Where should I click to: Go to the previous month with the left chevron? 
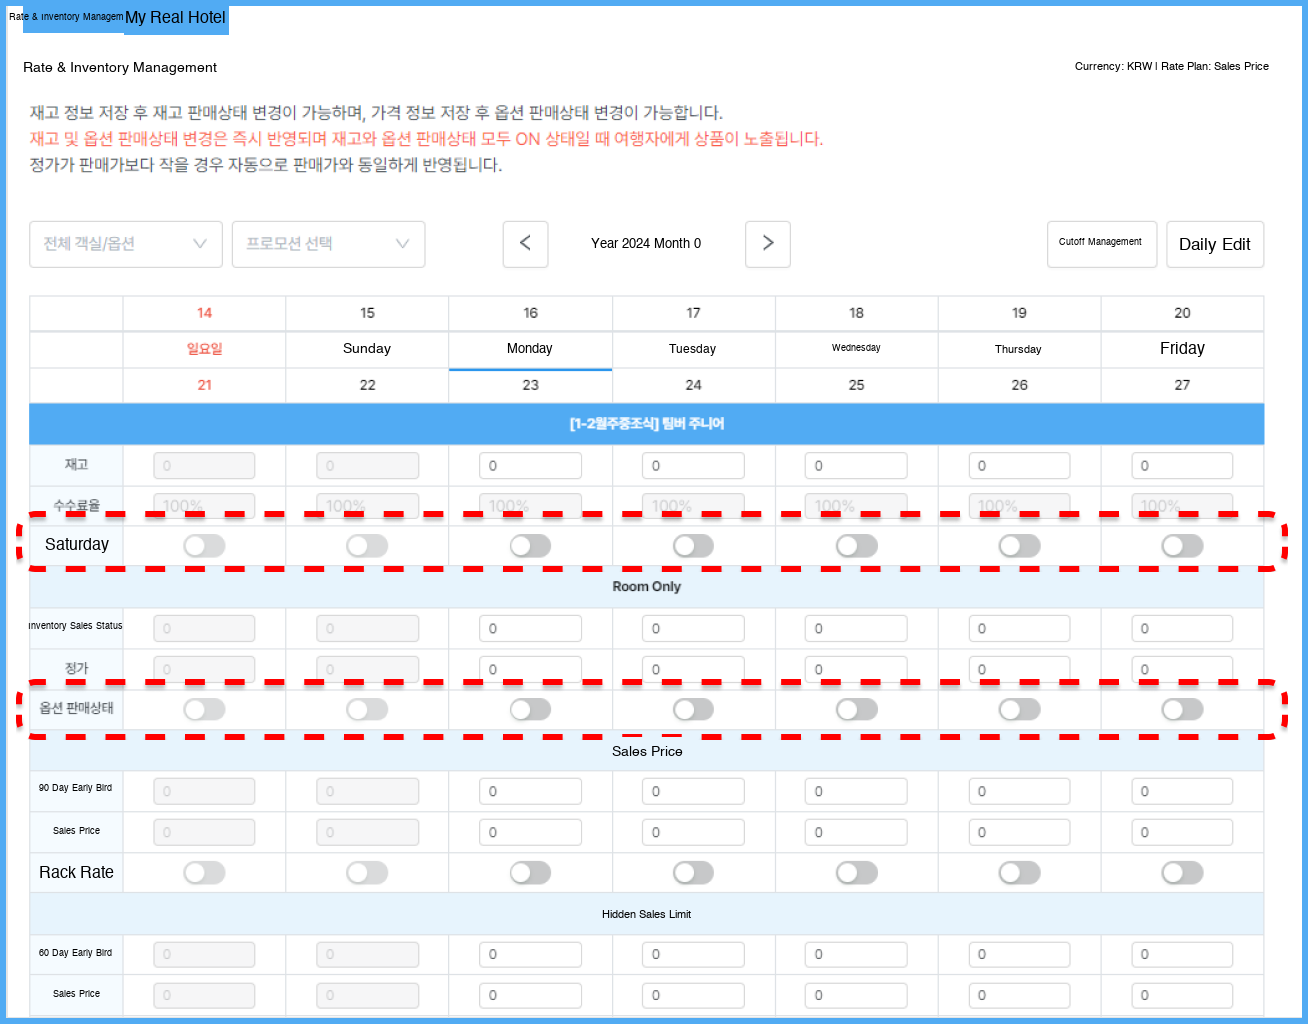click(x=525, y=244)
